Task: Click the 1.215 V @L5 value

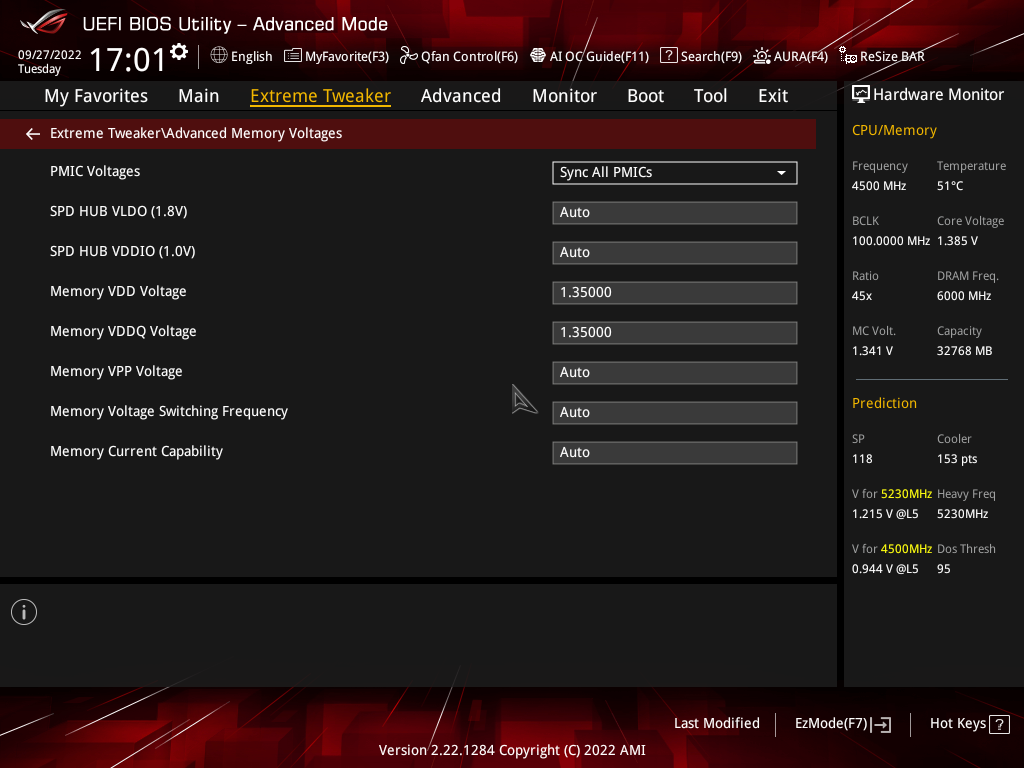Action: pyautogui.click(x=885, y=514)
